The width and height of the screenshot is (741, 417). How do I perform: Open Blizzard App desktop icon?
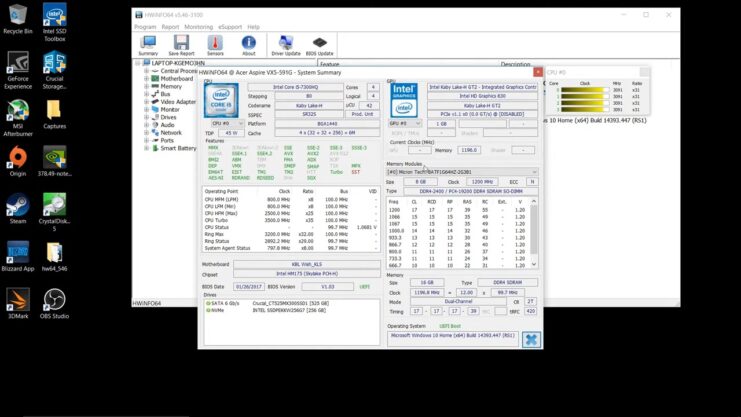(18, 256)
